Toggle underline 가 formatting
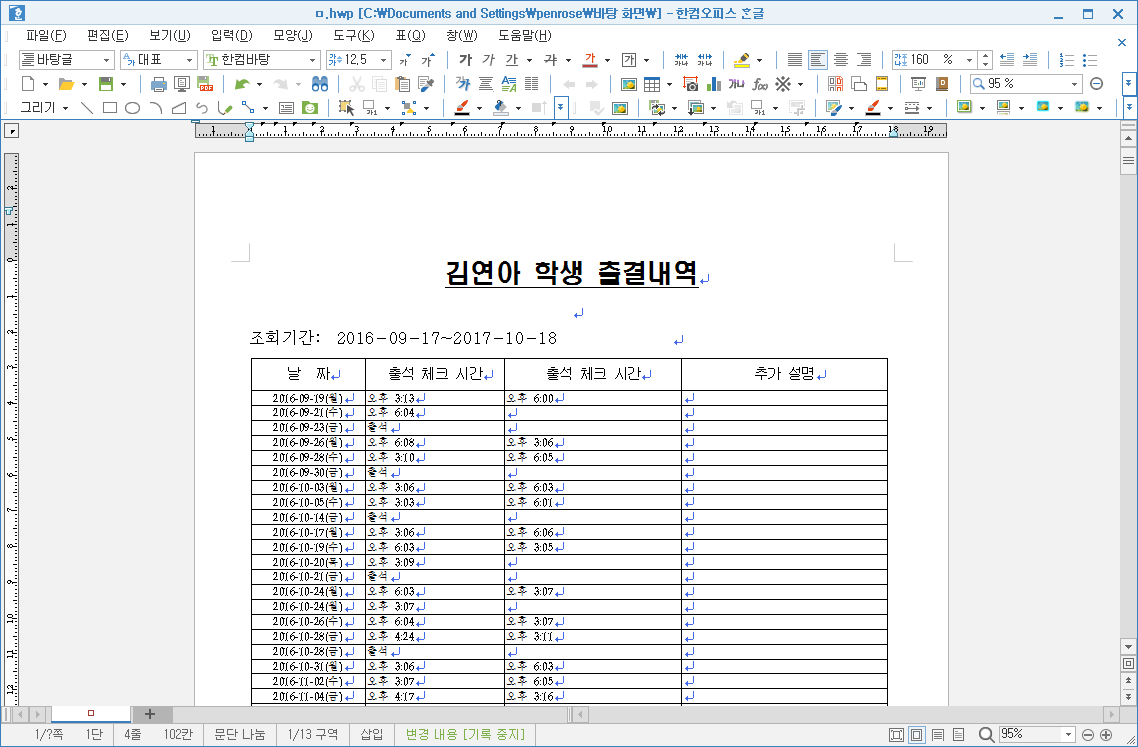The height and width of the screenshot is (747, 1138). [x=512, y=60]
